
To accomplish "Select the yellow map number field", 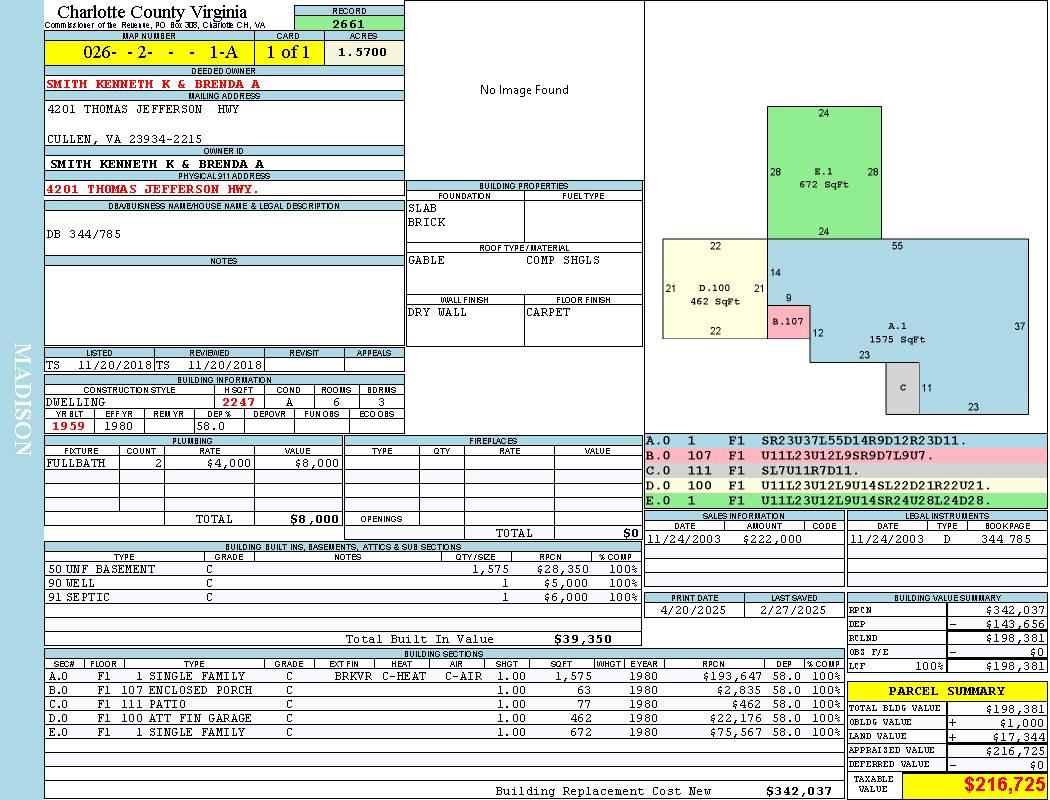I will point(149,53).
